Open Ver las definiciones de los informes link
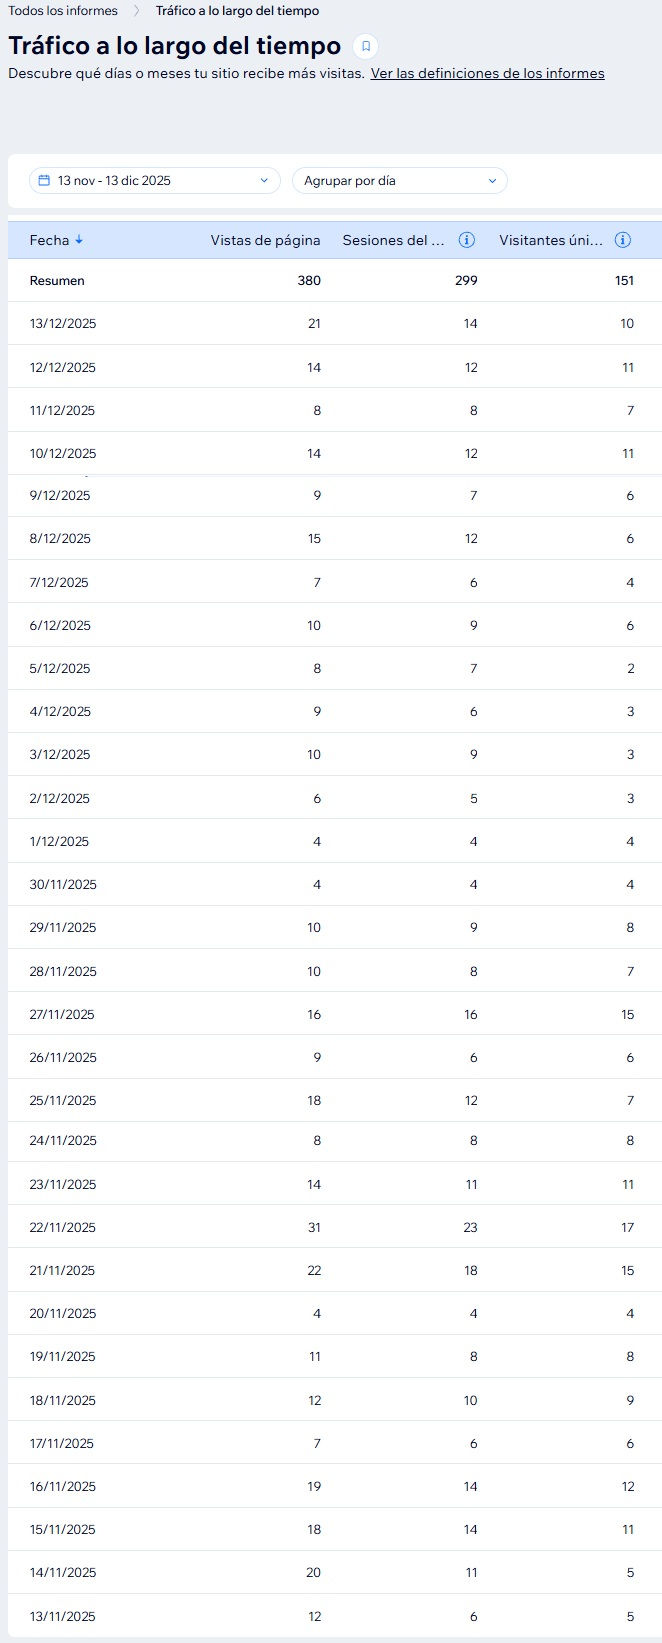This screenshot has height=1643, width=662. point(487,73)
